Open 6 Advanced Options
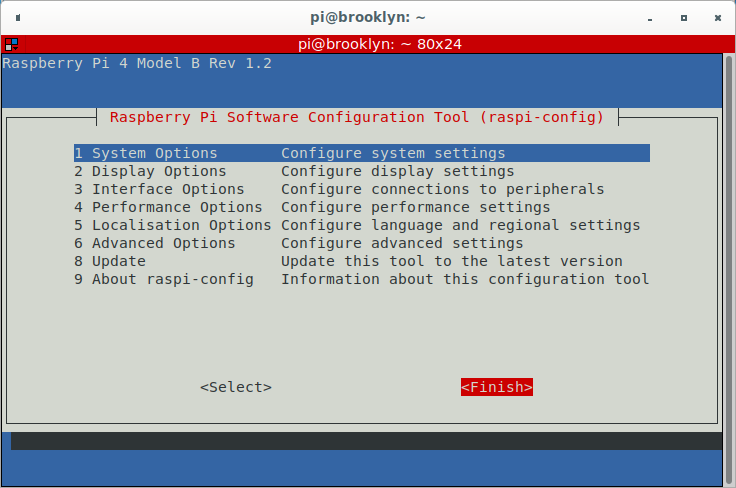 [361, 243]
